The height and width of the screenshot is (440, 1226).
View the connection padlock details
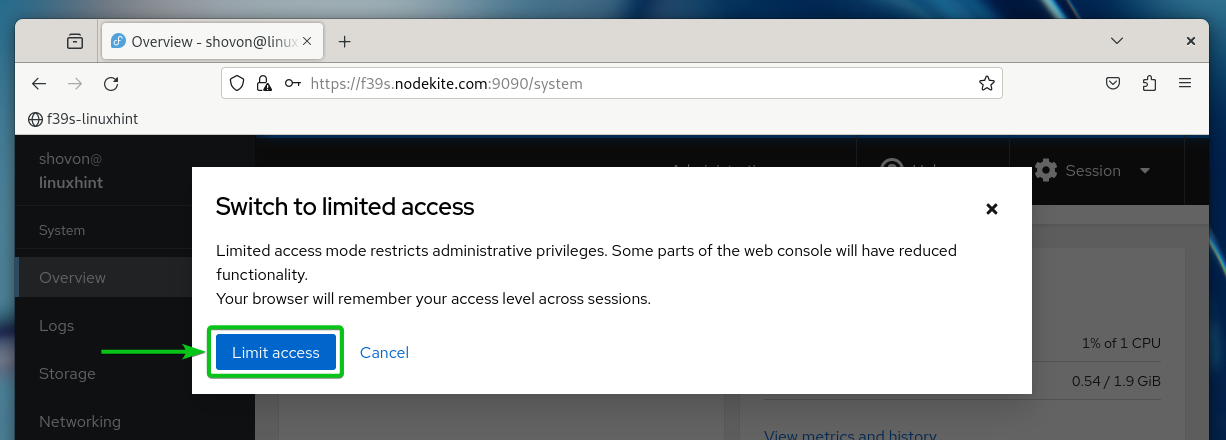(263, 84)
